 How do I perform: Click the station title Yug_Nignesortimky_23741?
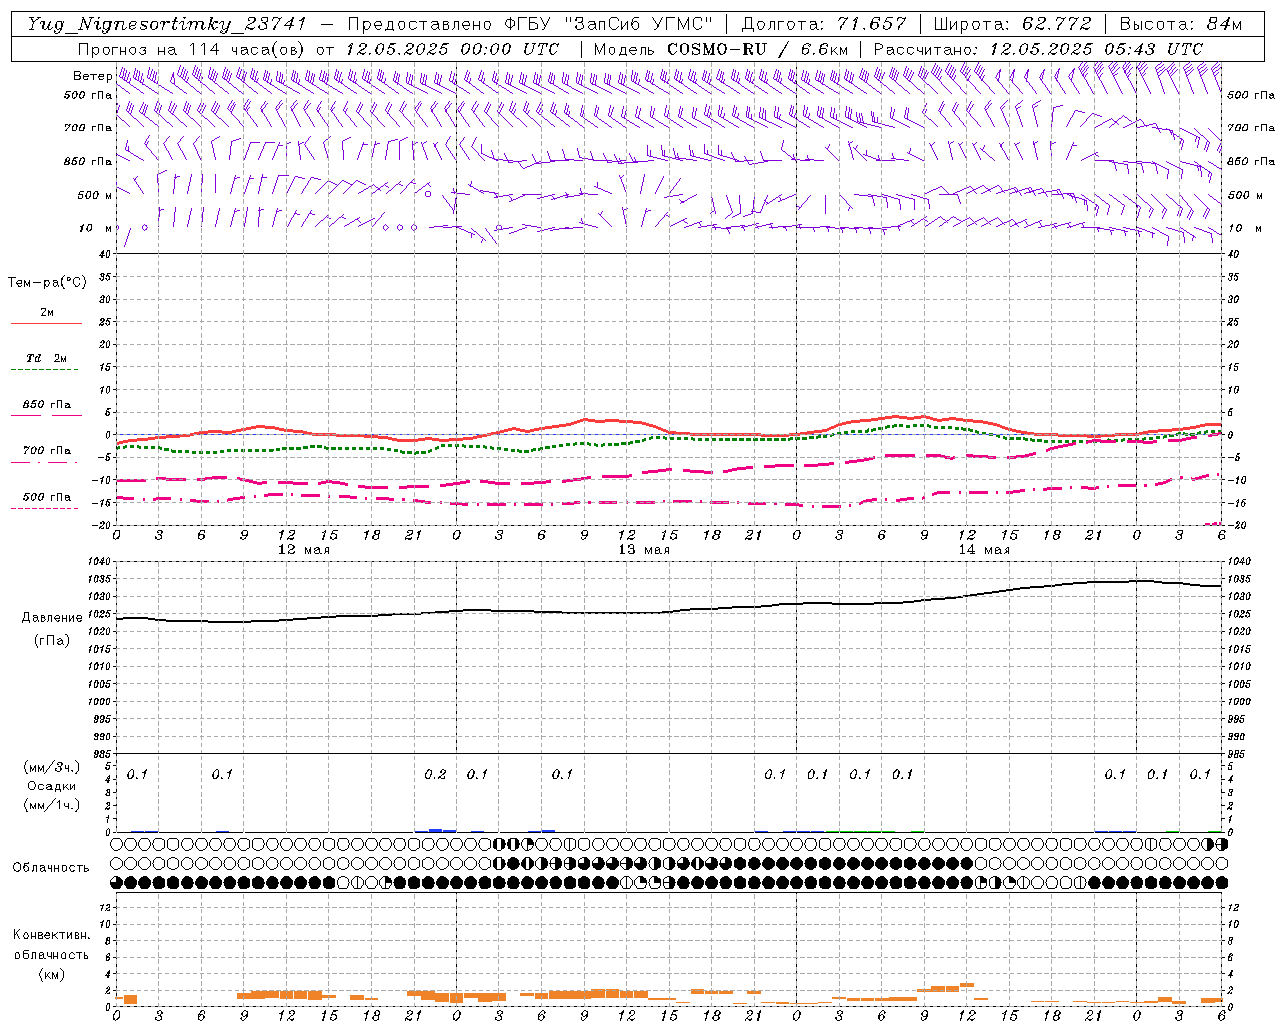click(x=167, y=24)
